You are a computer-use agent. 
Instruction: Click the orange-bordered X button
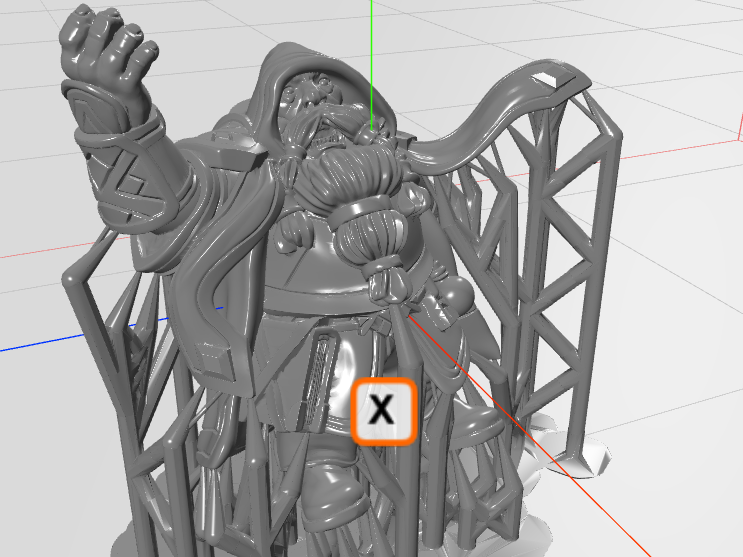[x=382, y=411]
